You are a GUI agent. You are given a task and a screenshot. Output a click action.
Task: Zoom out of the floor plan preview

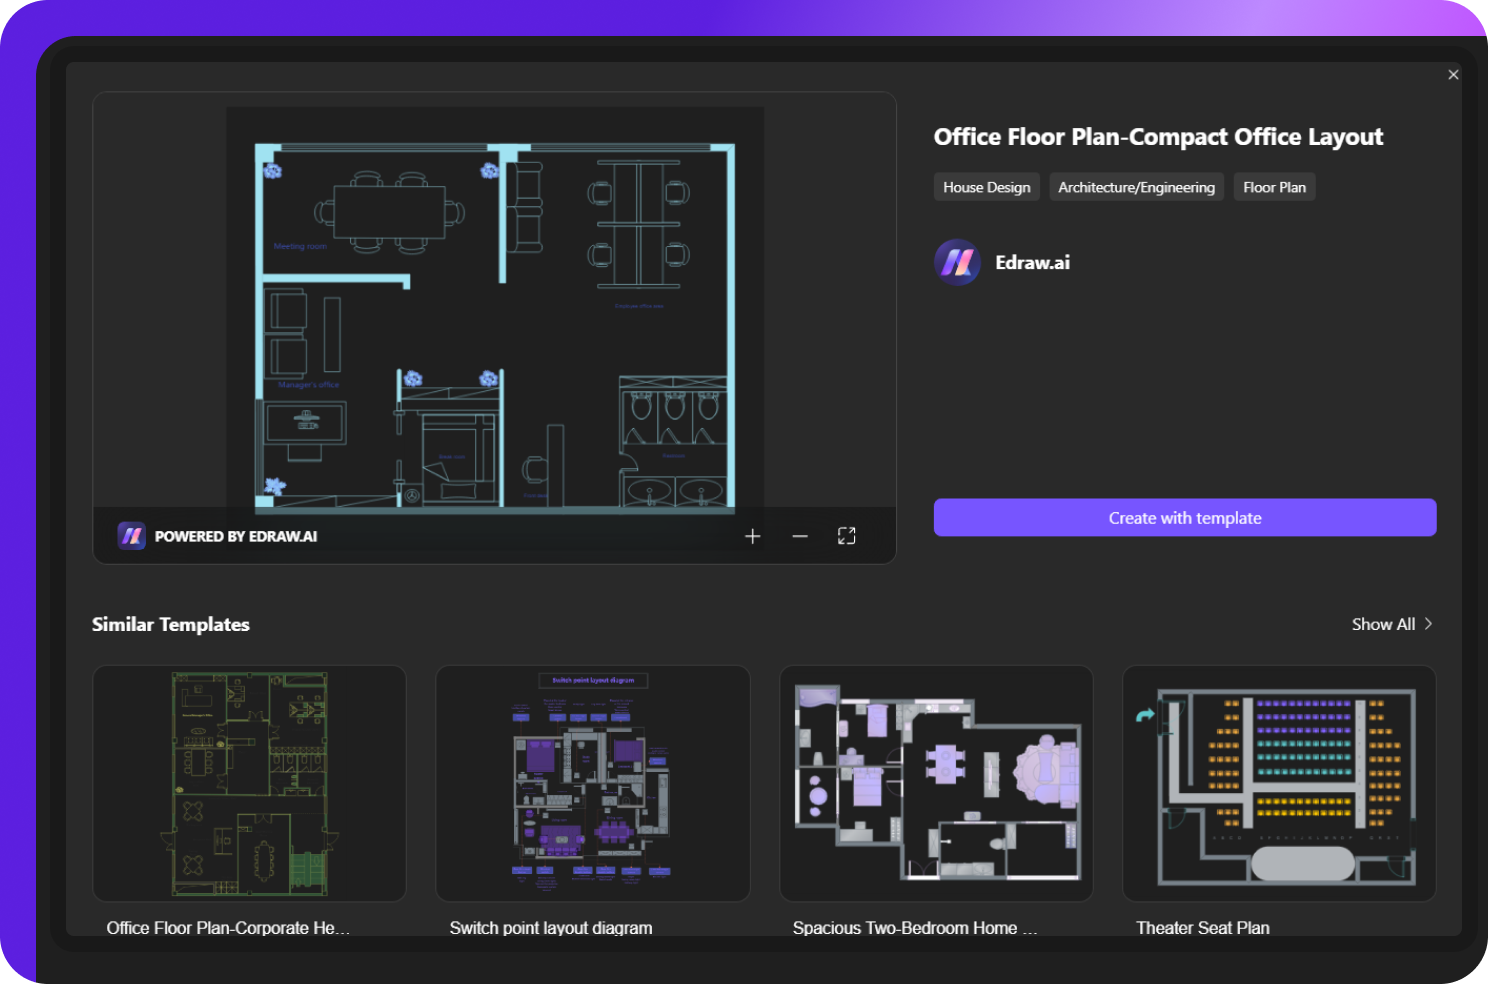coord(799,536)
